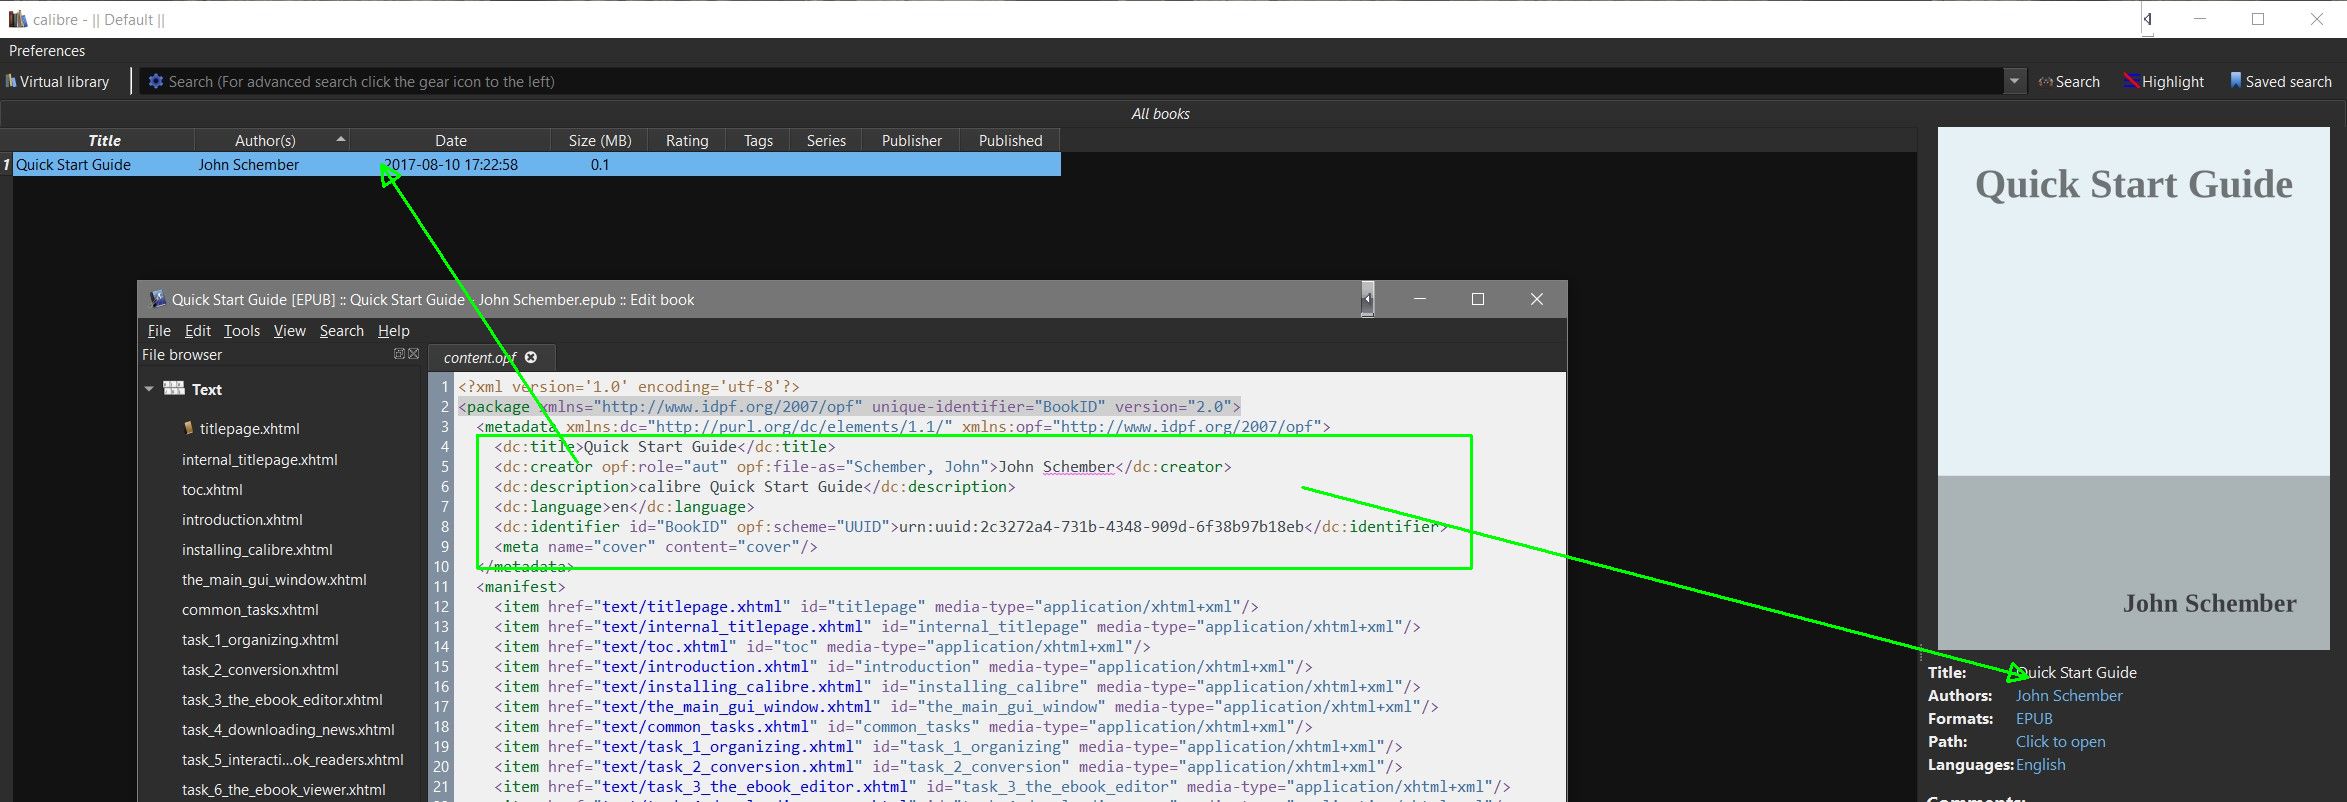Screen dimensions: 2347x802
Task: Open the Search menu in Edit book
Action: pyautogui.click(x=342, y=331)
